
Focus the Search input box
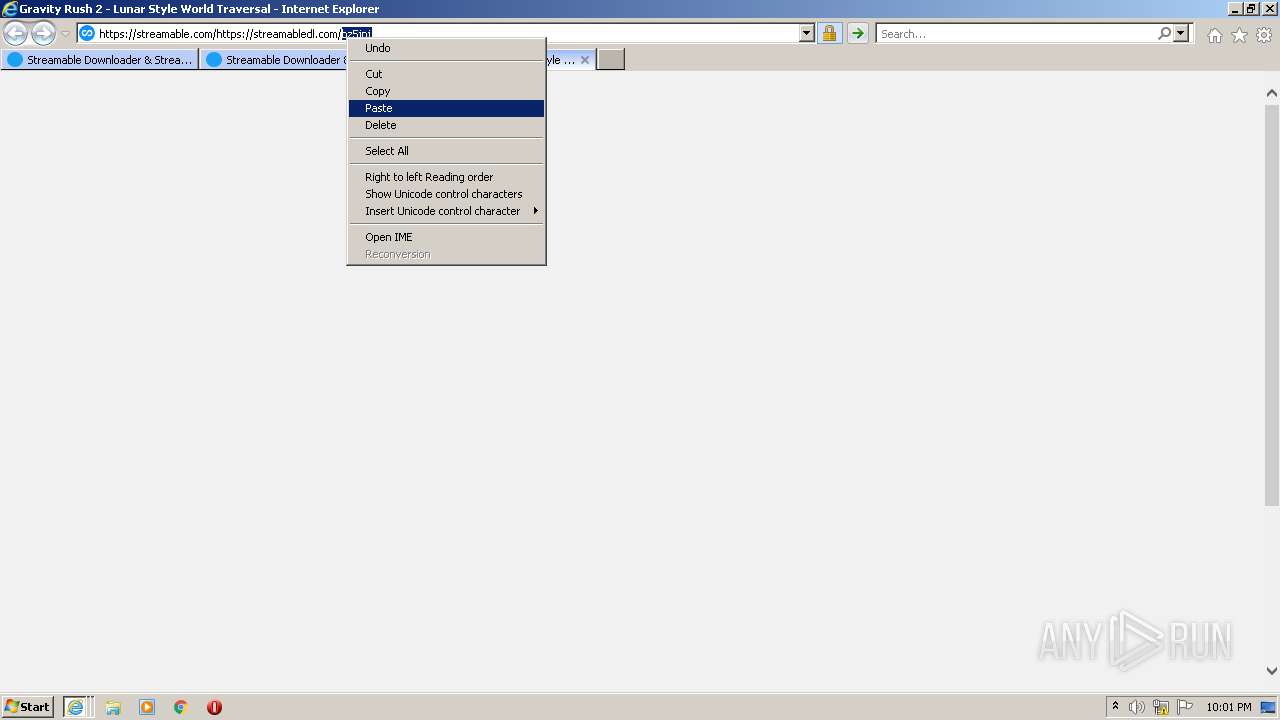[x=1015, y=33]
